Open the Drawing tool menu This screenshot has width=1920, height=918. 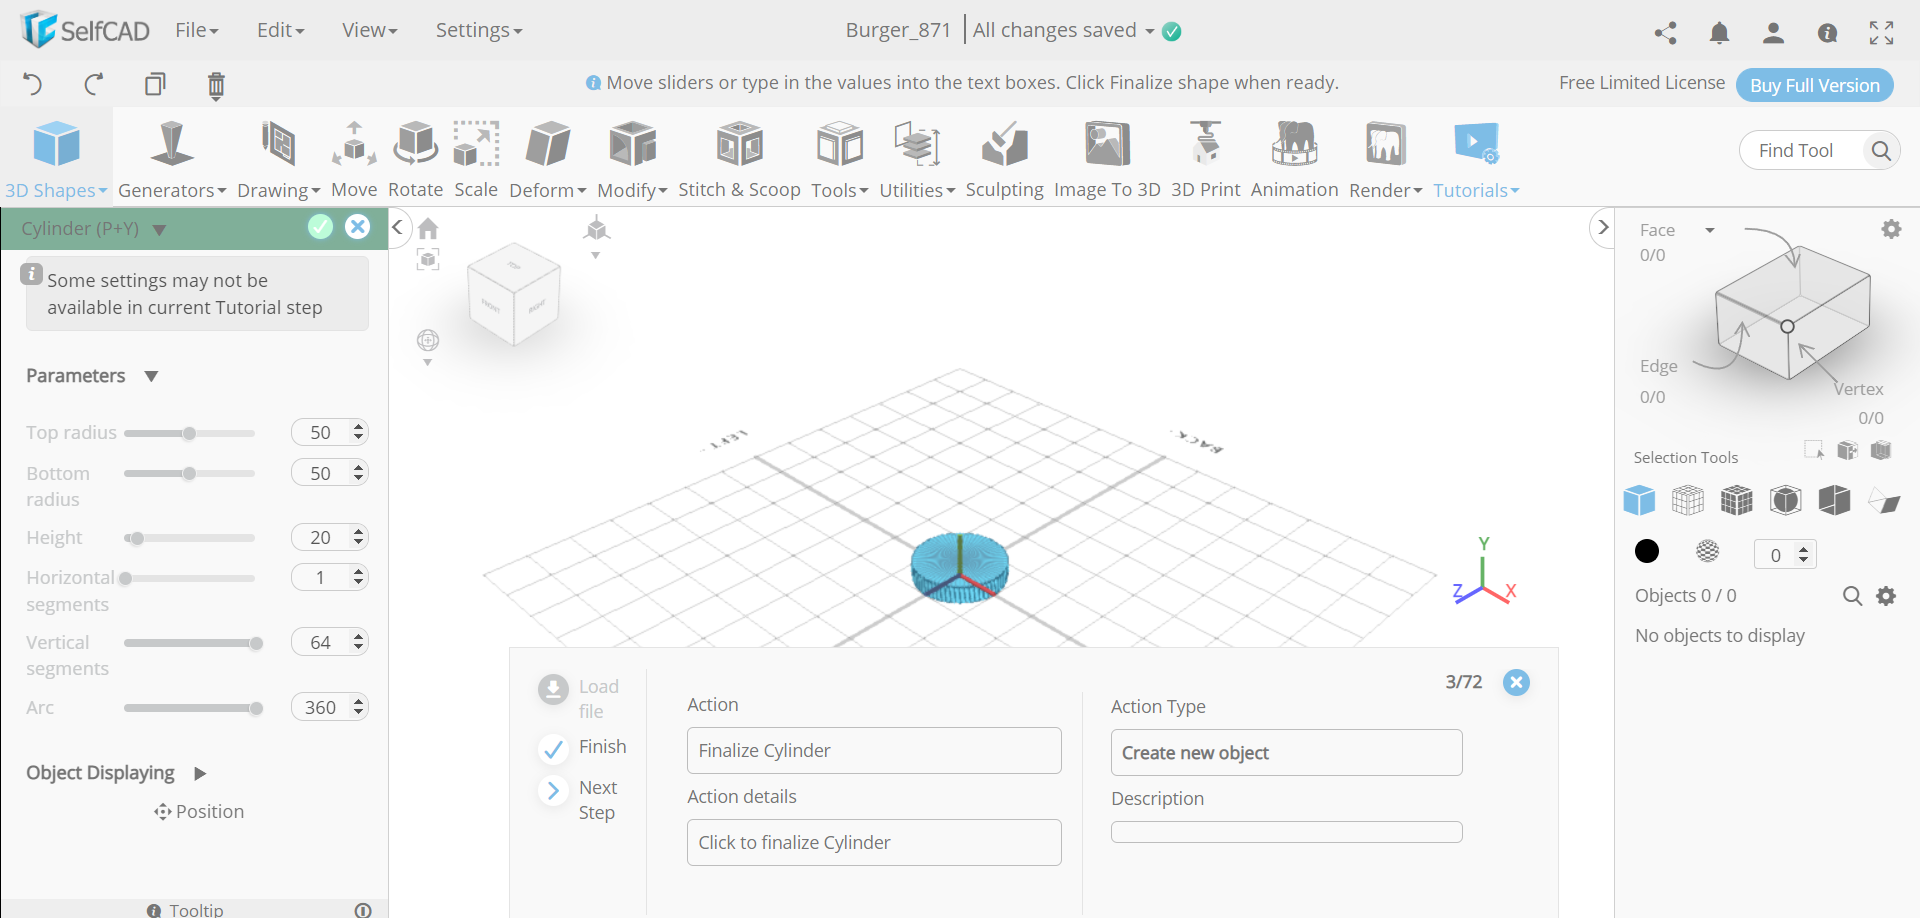[x=278, y=160]
